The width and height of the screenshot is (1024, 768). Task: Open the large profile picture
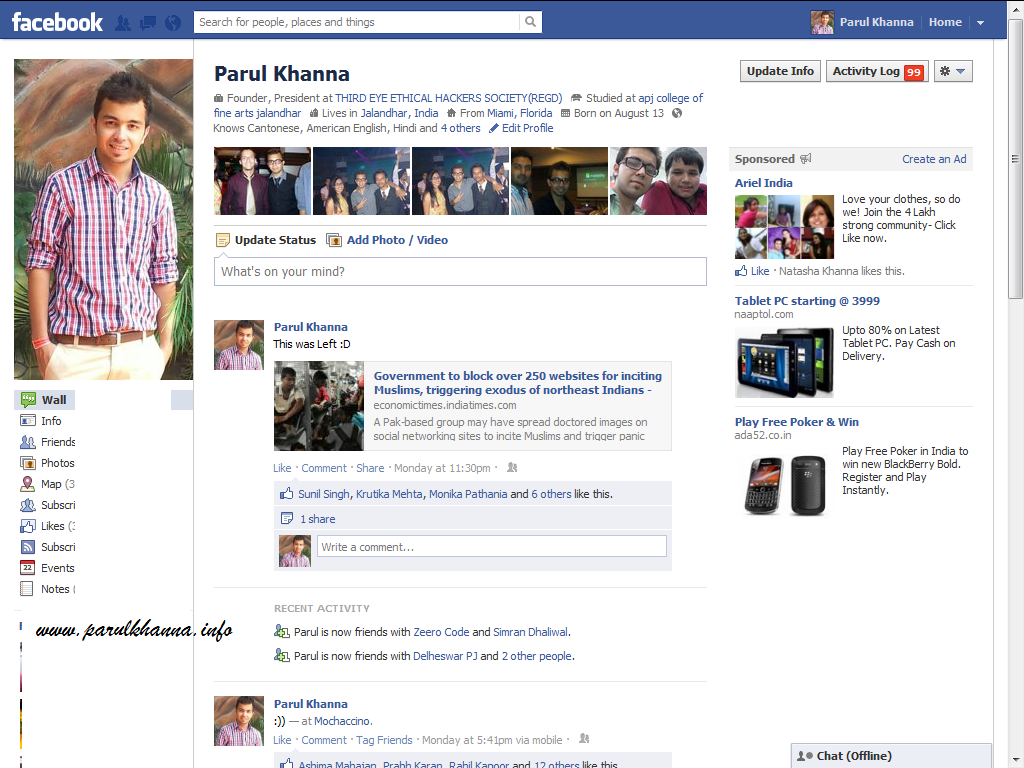pyautogui.click(x=103, y=219)
